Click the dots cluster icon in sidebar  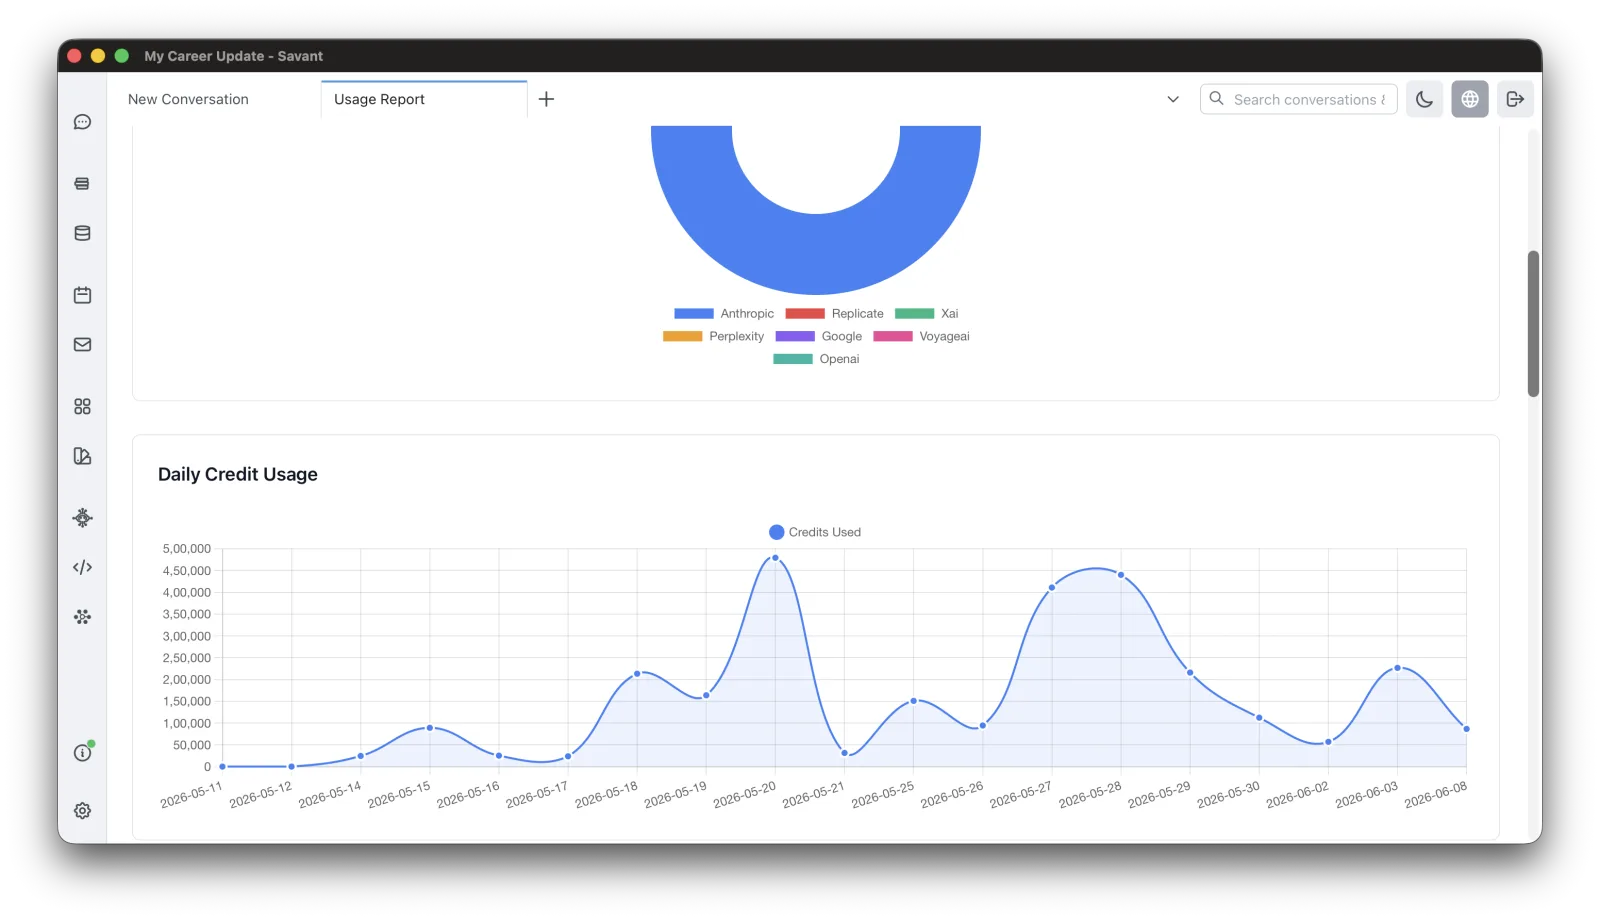(82, 617)
